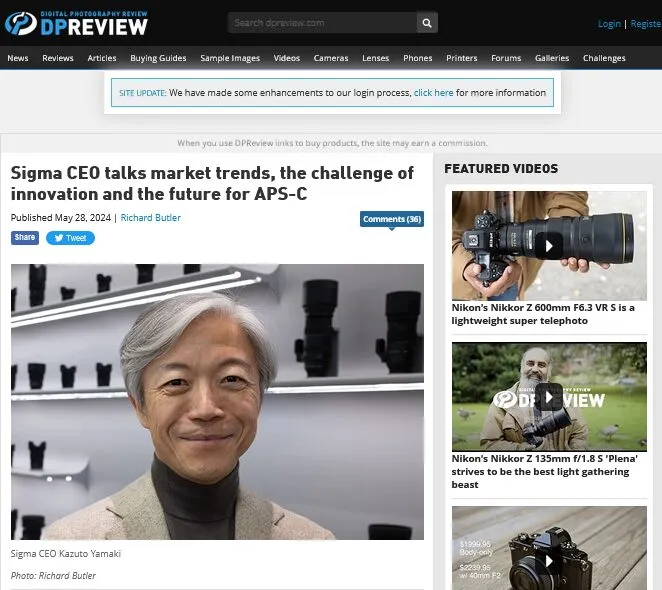Image resolution: width=662 pixels, height=590 pixels.
Task: Click the Tweet button
Action: pyautogui.click(x=70, y=238)
